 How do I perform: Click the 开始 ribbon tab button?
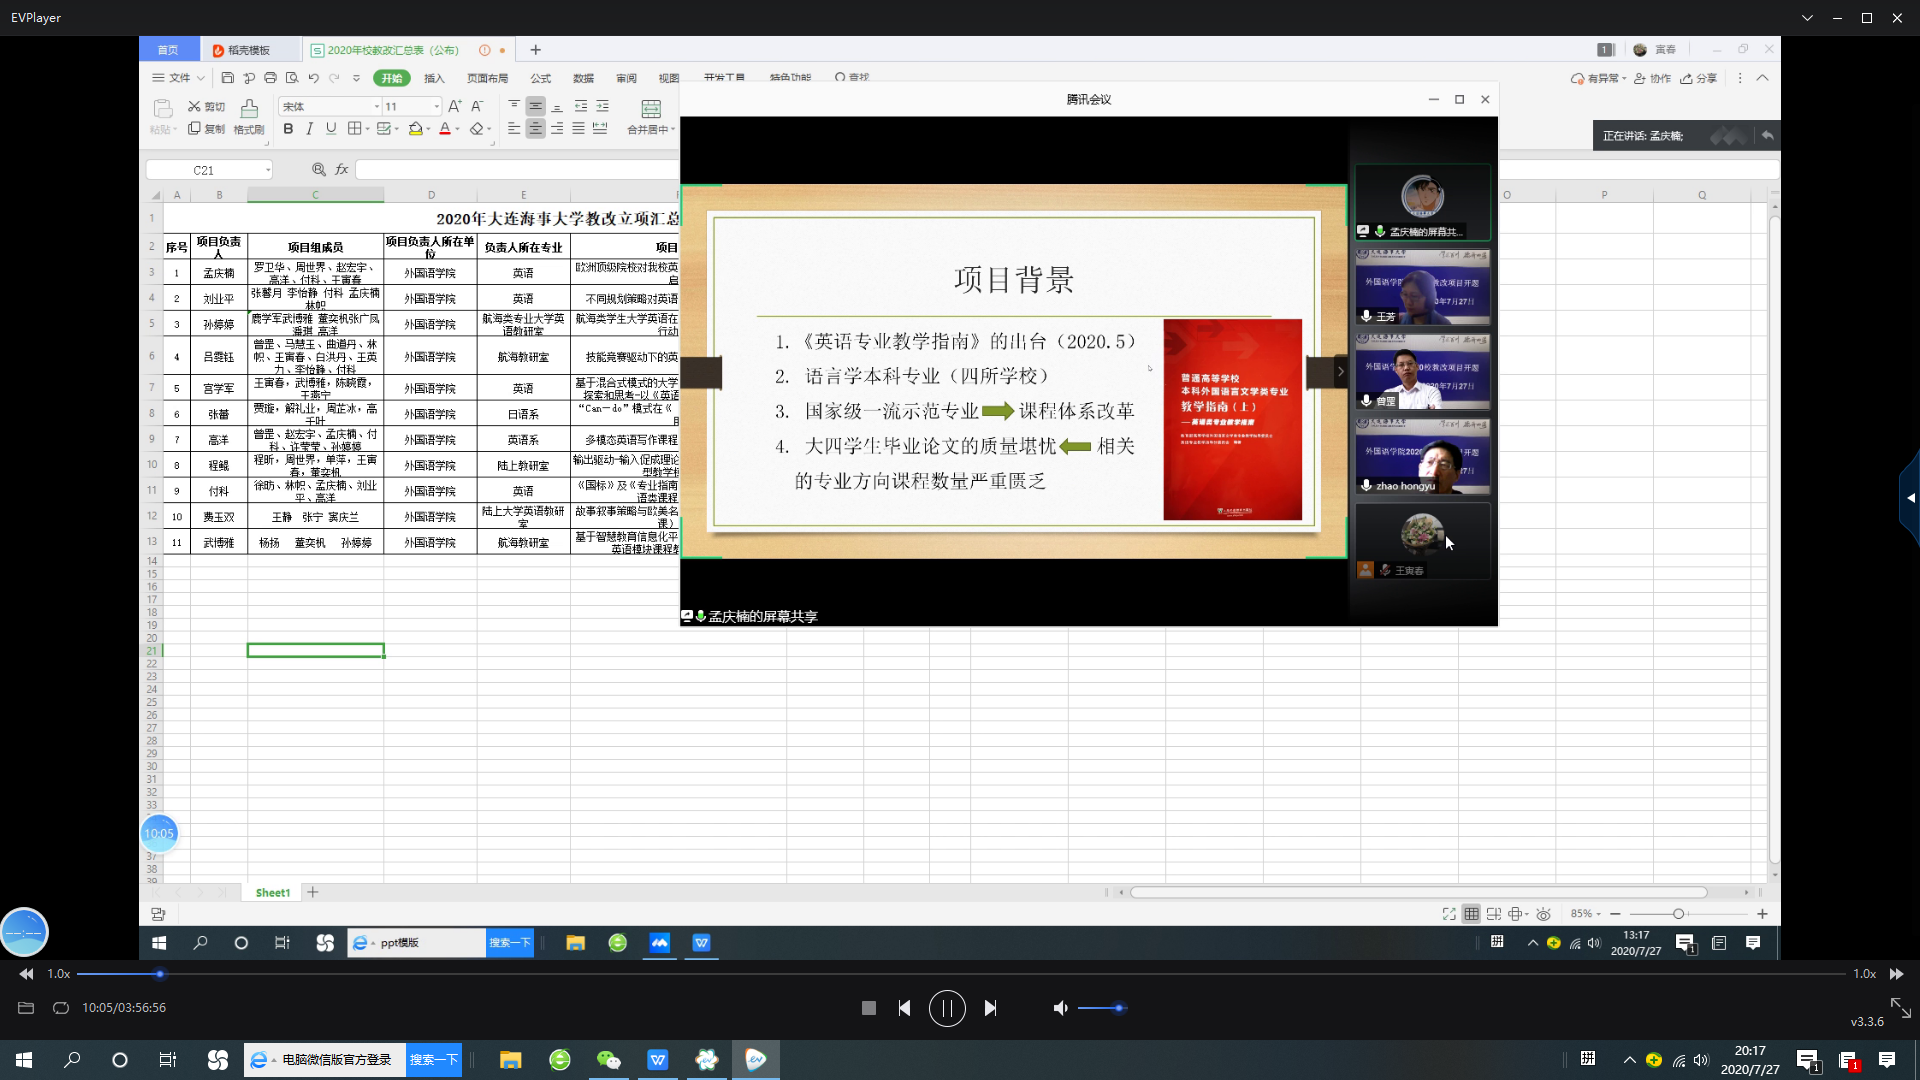pos(391,78)
